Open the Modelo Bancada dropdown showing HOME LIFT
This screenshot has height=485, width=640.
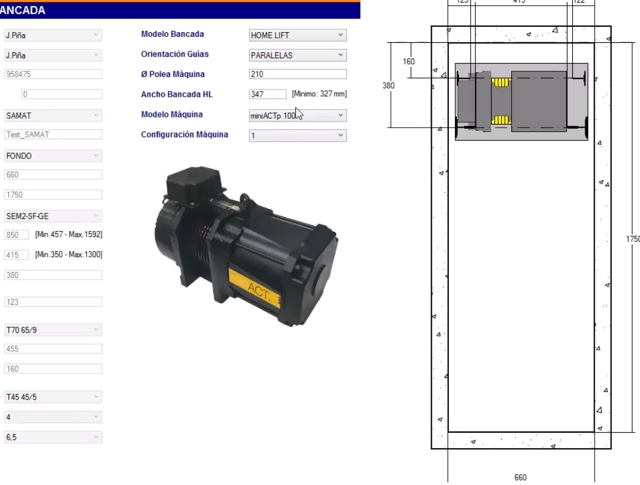coord(298,35)
